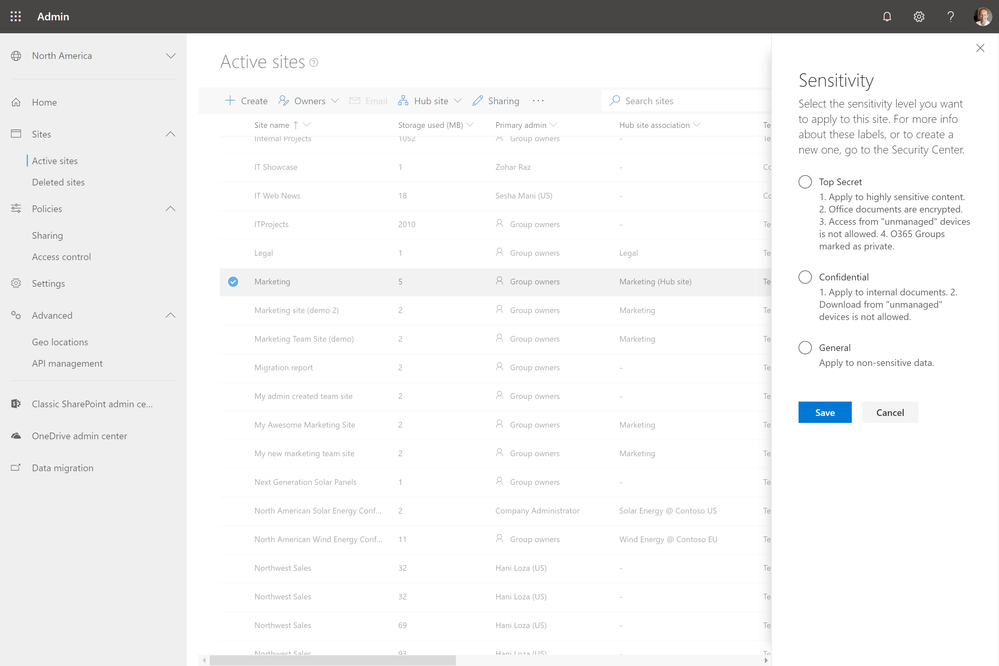Close the Sensitivity panel
The height and width of the screenshot is (666, 999).
[x=980, y=48]
